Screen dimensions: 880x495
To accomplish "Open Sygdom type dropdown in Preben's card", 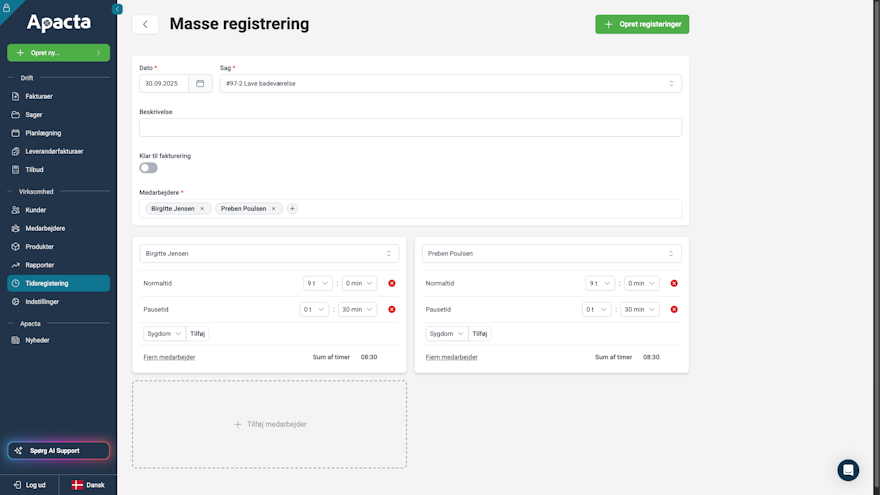I will 446,334.
